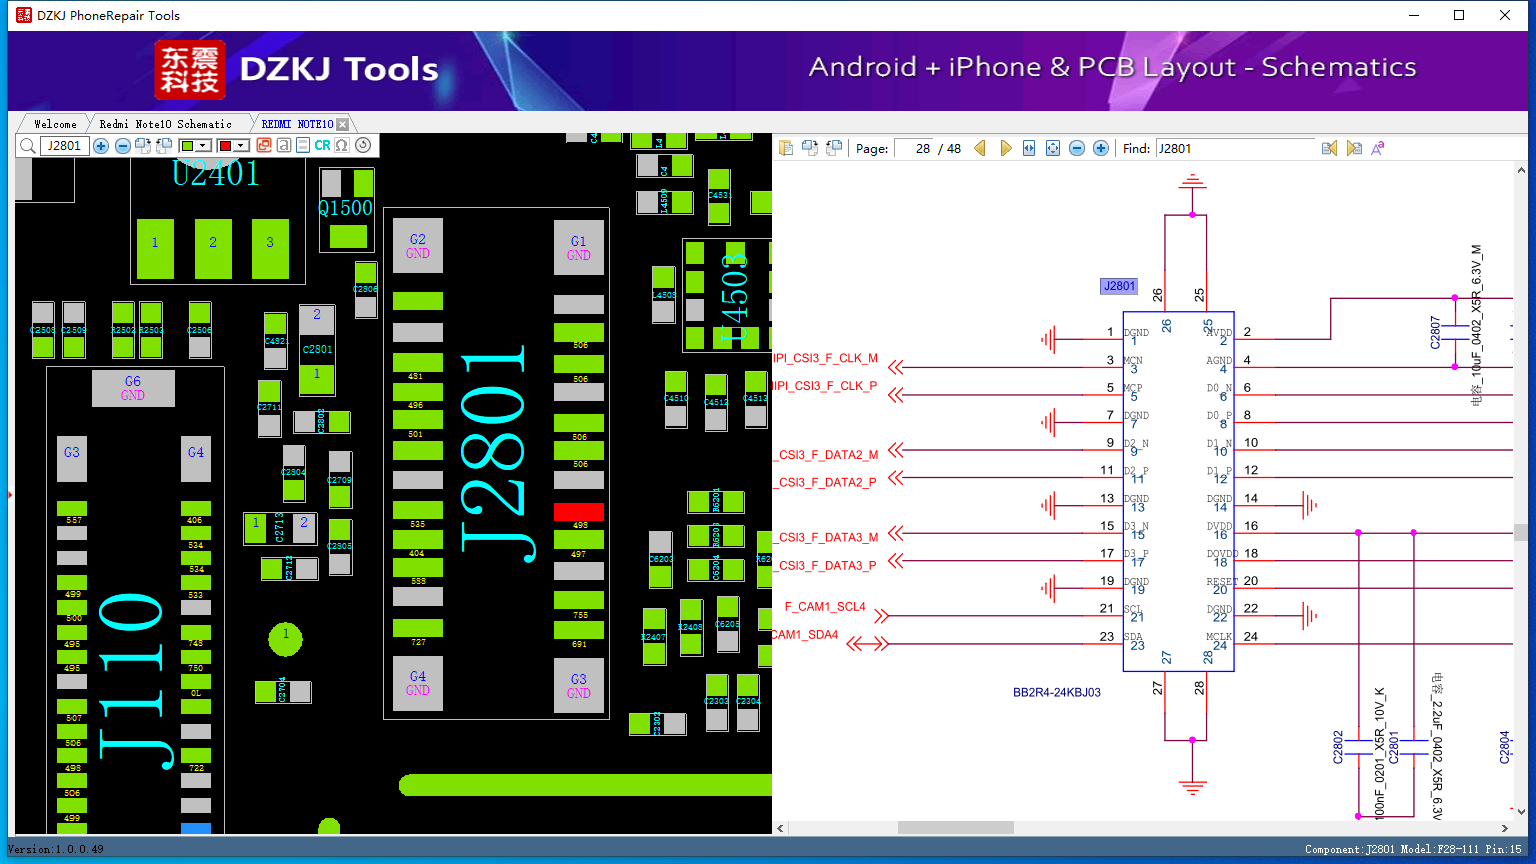The width and height of the screenshot is (1536, 864).
Task: Click the PCB search magnifier icon
Action: pos(28,146)
